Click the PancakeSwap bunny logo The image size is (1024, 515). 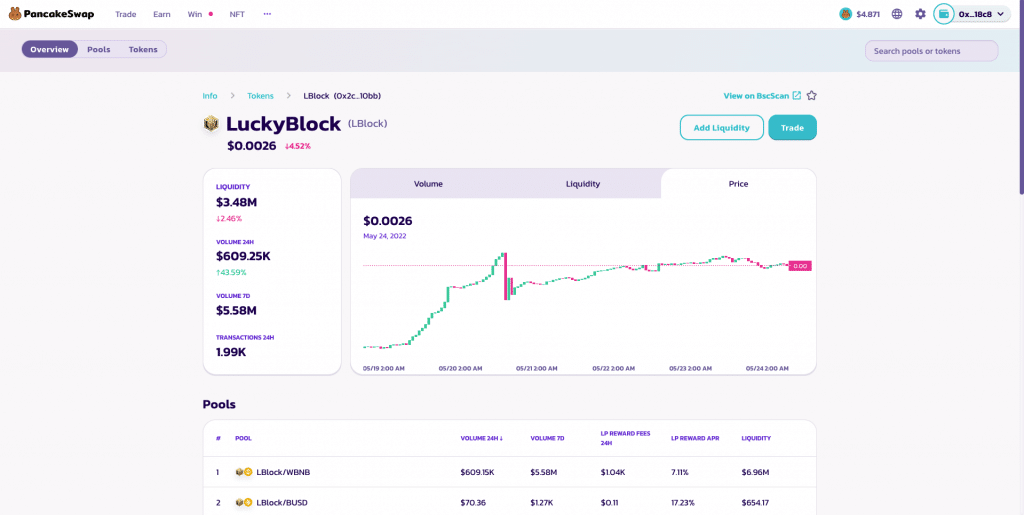tap(14, 14)
